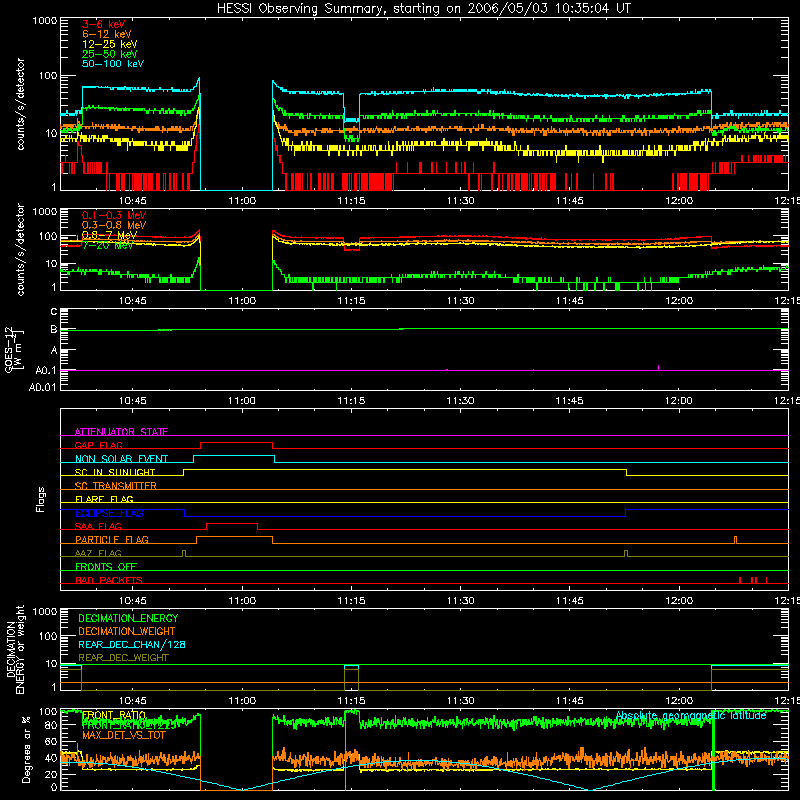Select the 6-12 keV legend label
Image resolution: width=800 pixels, height=800 pixels.
click(107, 34)
